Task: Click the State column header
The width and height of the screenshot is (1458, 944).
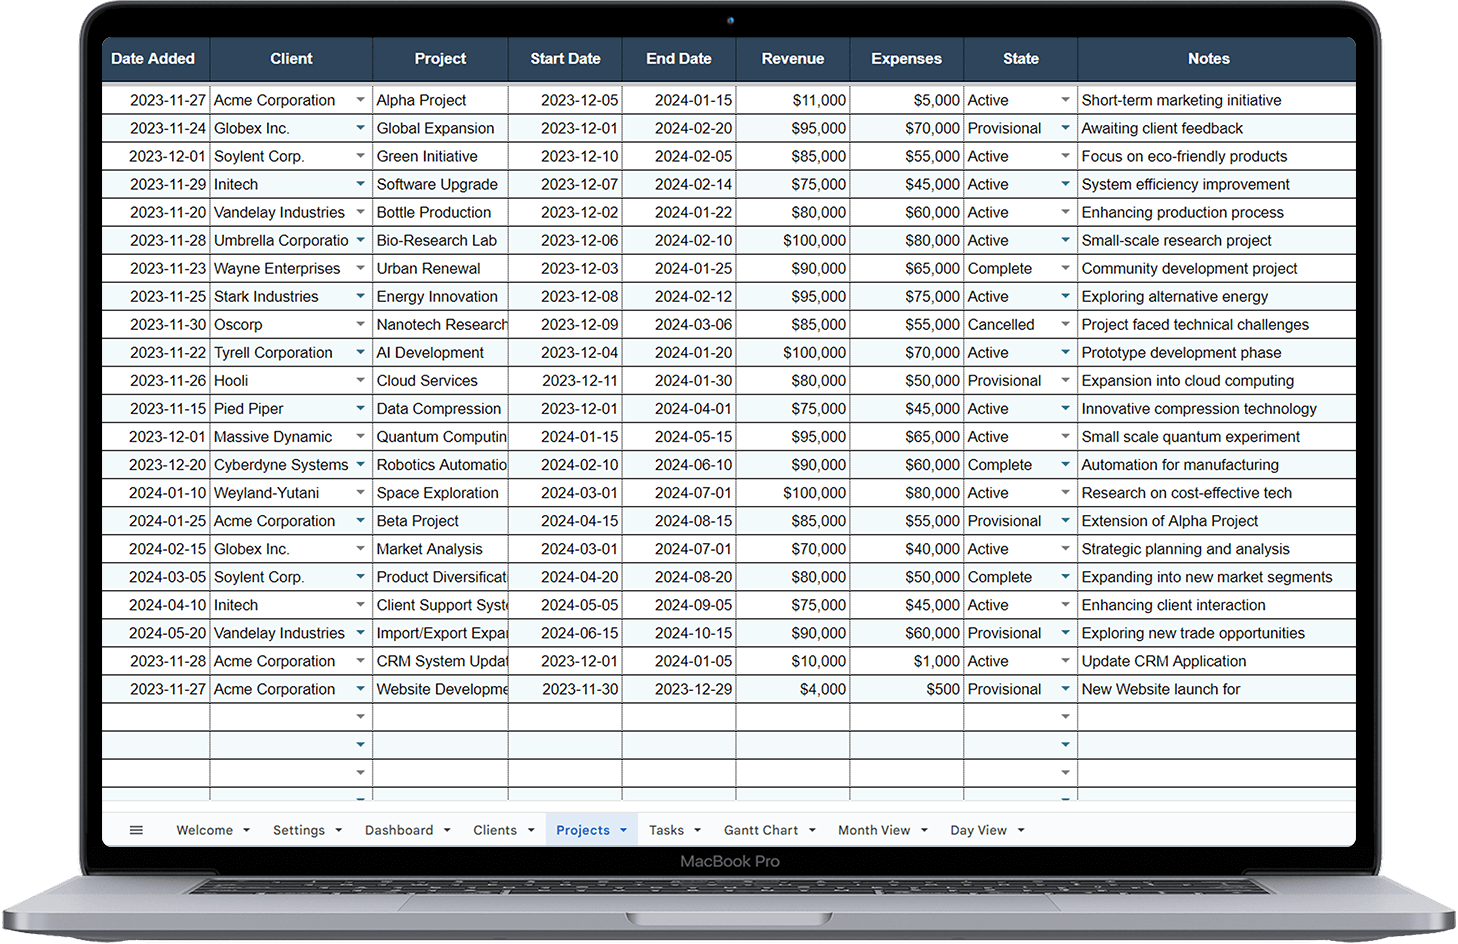Action: click(1021, 59)
